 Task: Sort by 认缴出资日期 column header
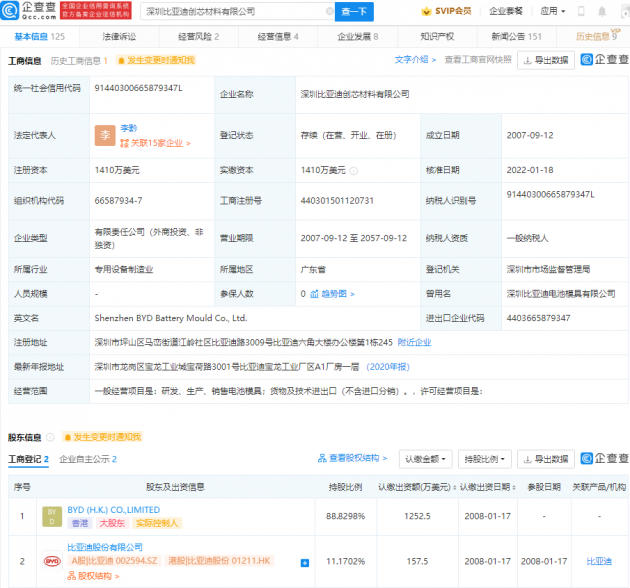coord(487,487)
